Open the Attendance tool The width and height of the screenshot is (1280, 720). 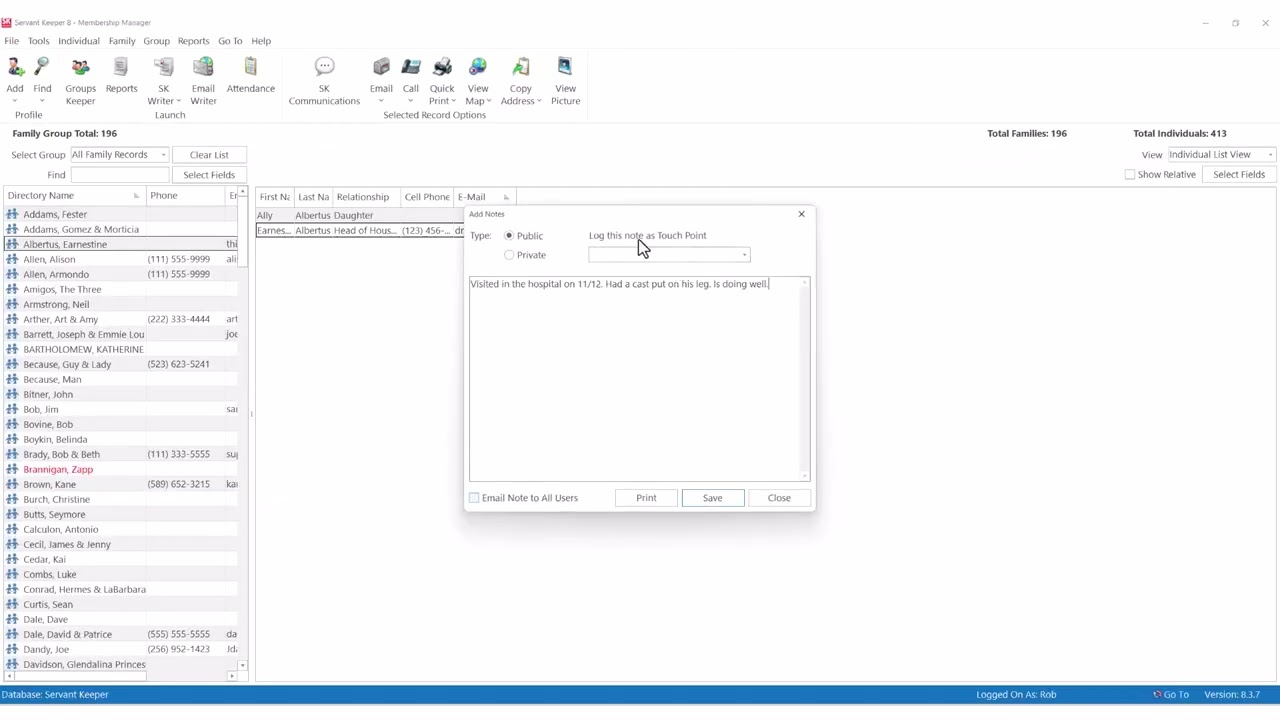click(x=250, y=74)
